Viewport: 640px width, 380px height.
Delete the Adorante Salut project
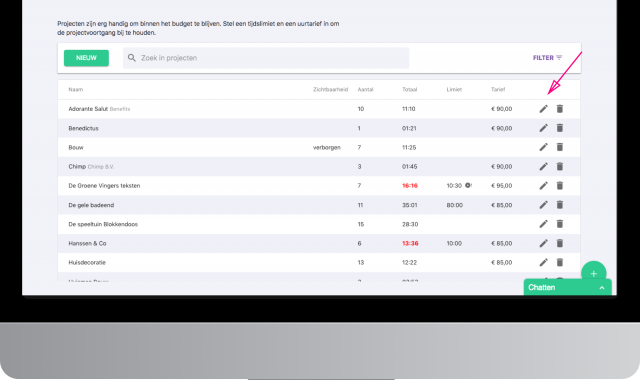click(560, 109)
